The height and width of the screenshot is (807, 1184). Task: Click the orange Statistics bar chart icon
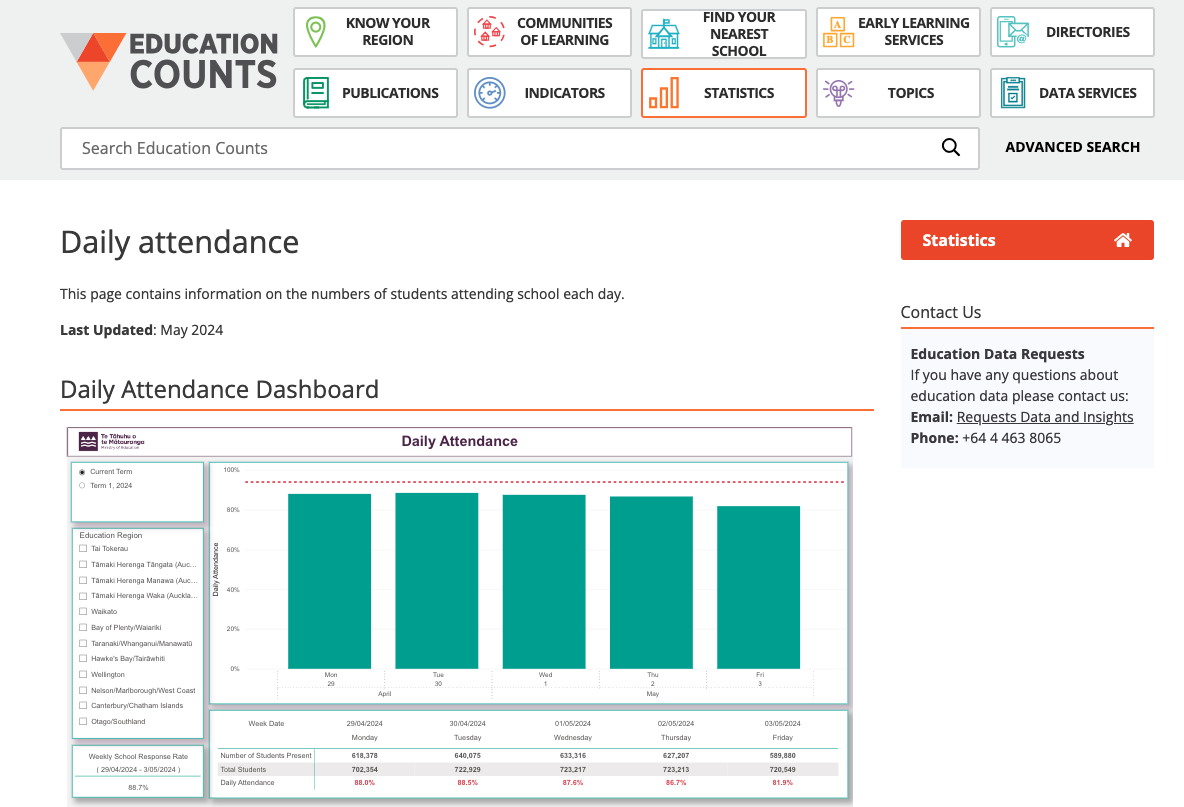pos(665,92)
